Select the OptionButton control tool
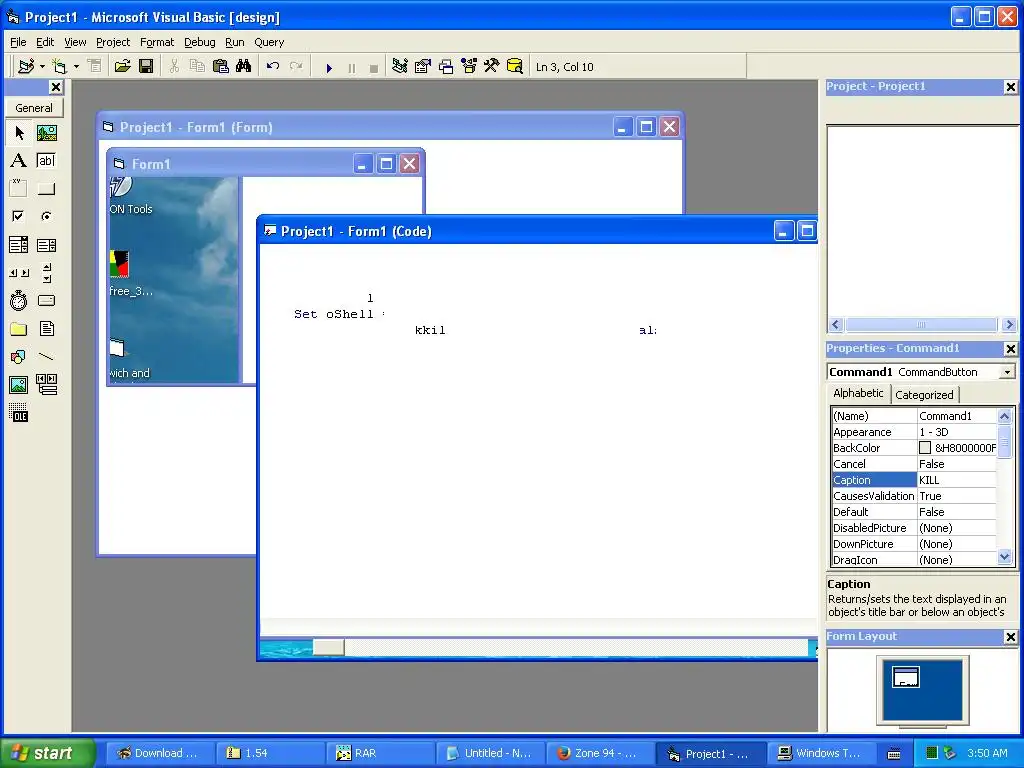The image size is (1024, 768). tap(46, 216)
